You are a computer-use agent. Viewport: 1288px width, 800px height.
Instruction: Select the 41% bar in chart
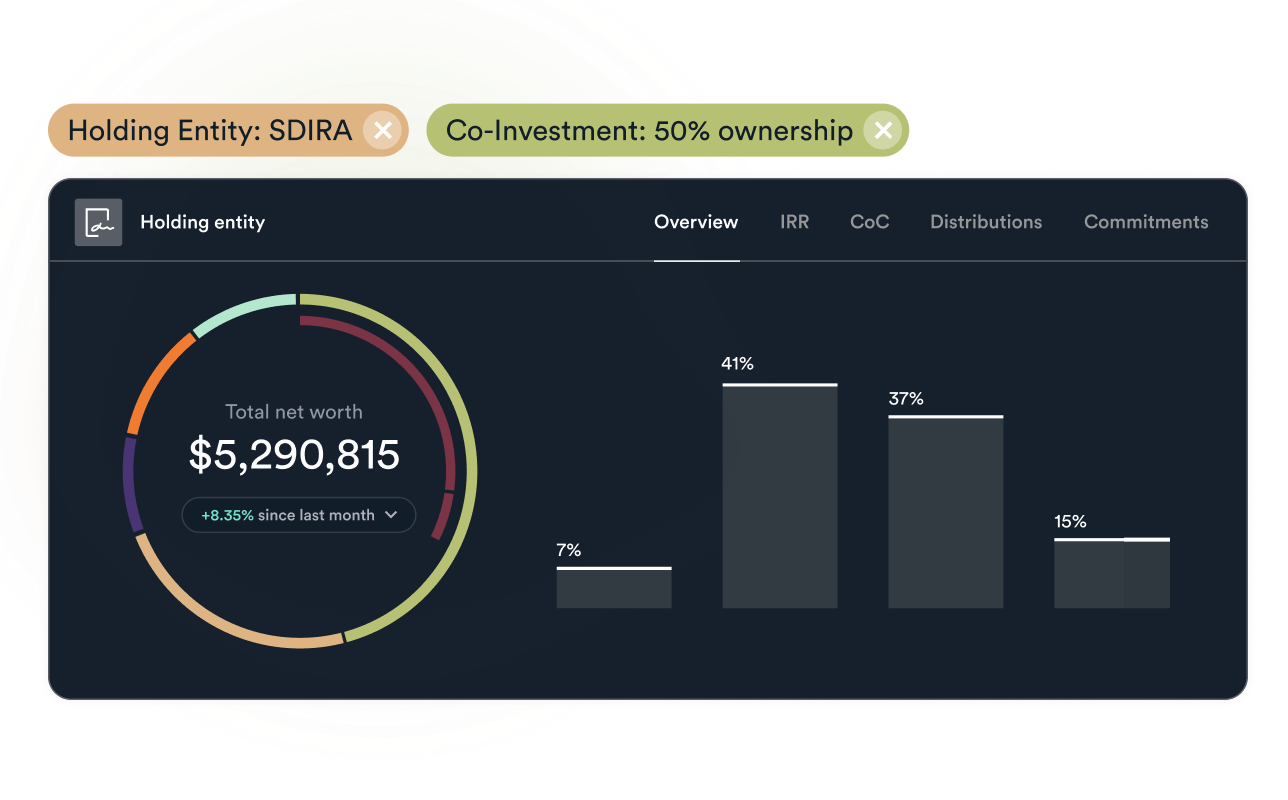click(780, 496)
